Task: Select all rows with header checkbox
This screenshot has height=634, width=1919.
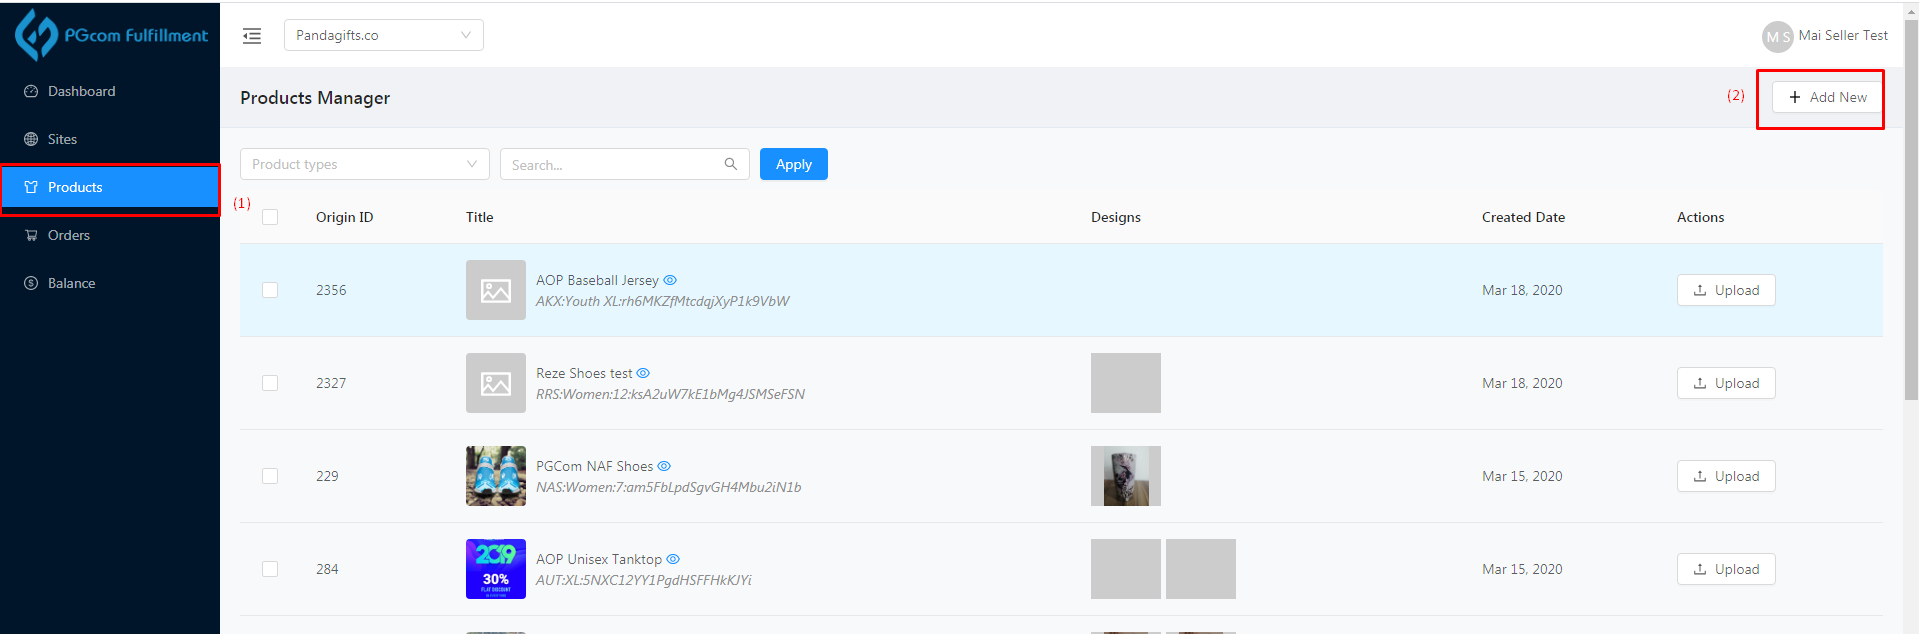Action: point(270,217)
